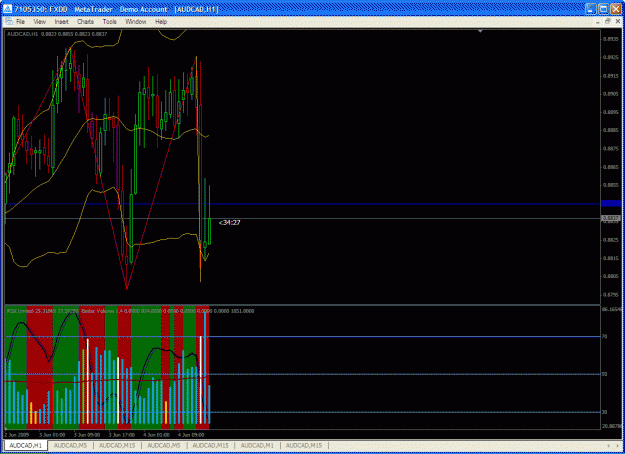Click the candle timer text <34:27
Viewport: 625px width, 454px height.
click(230, 222)
